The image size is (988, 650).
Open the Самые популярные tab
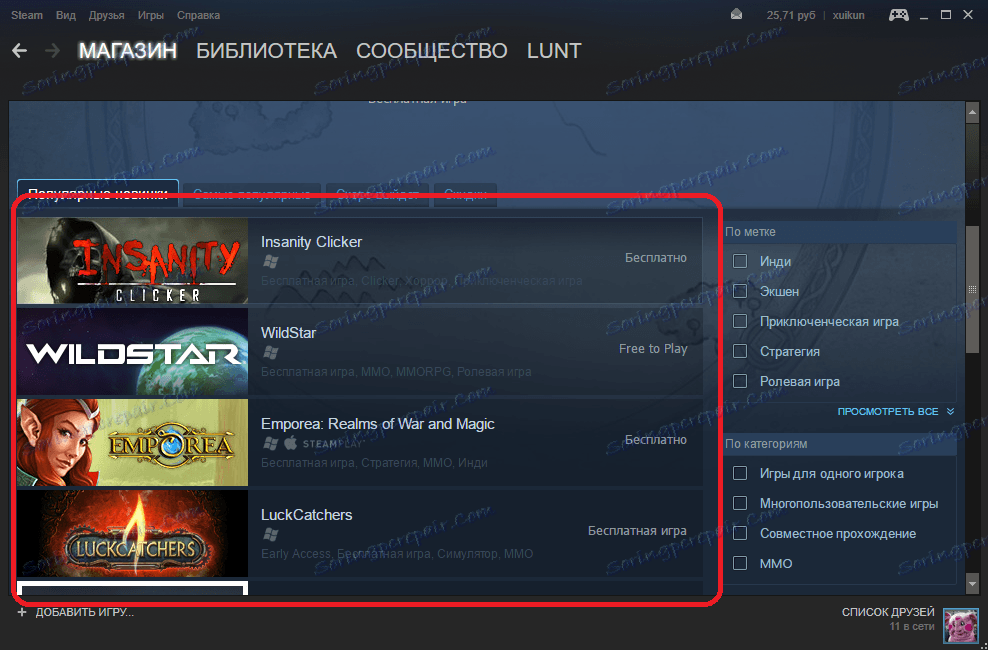click(250, 194)
